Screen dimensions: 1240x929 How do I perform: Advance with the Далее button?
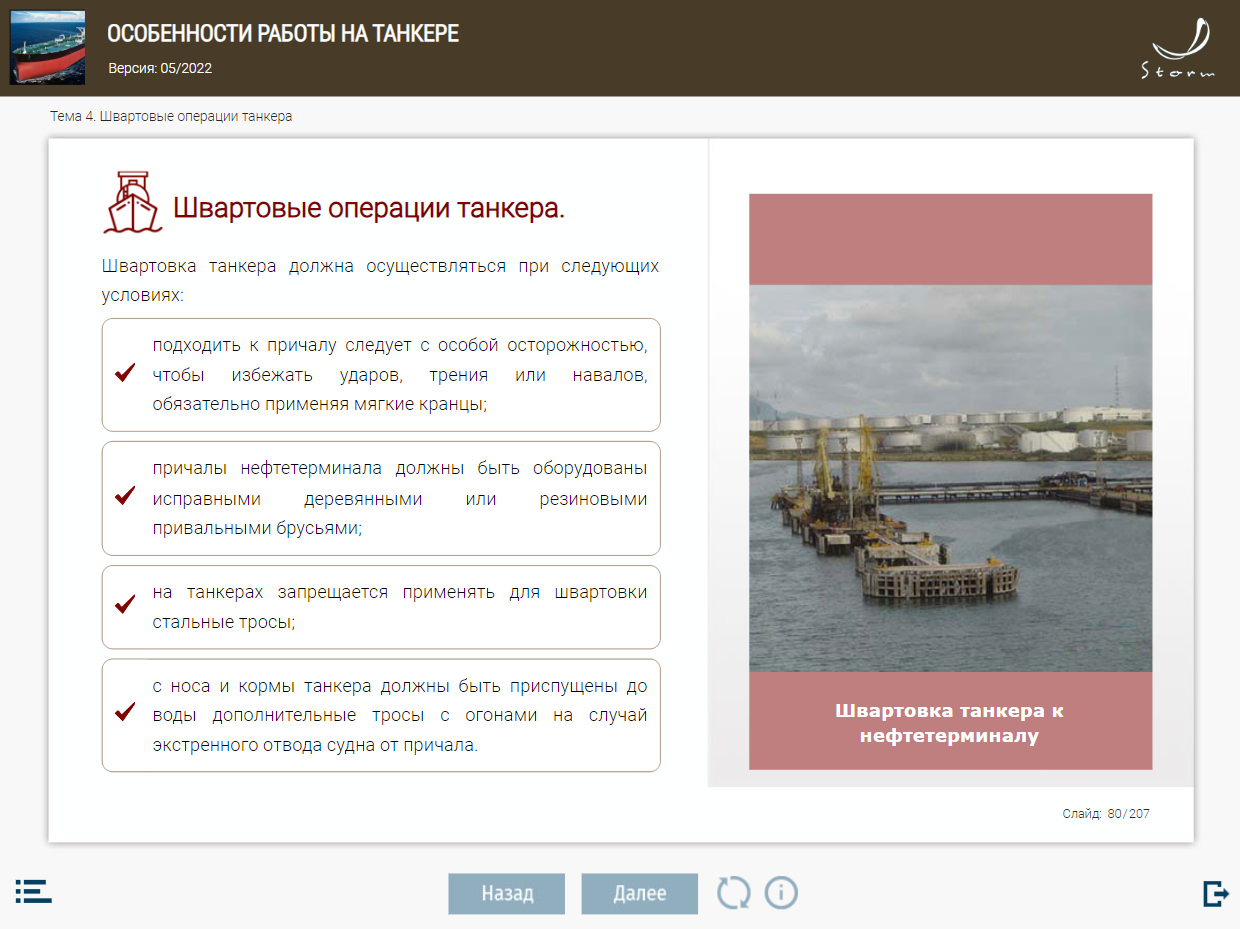(x=639, y=893)
